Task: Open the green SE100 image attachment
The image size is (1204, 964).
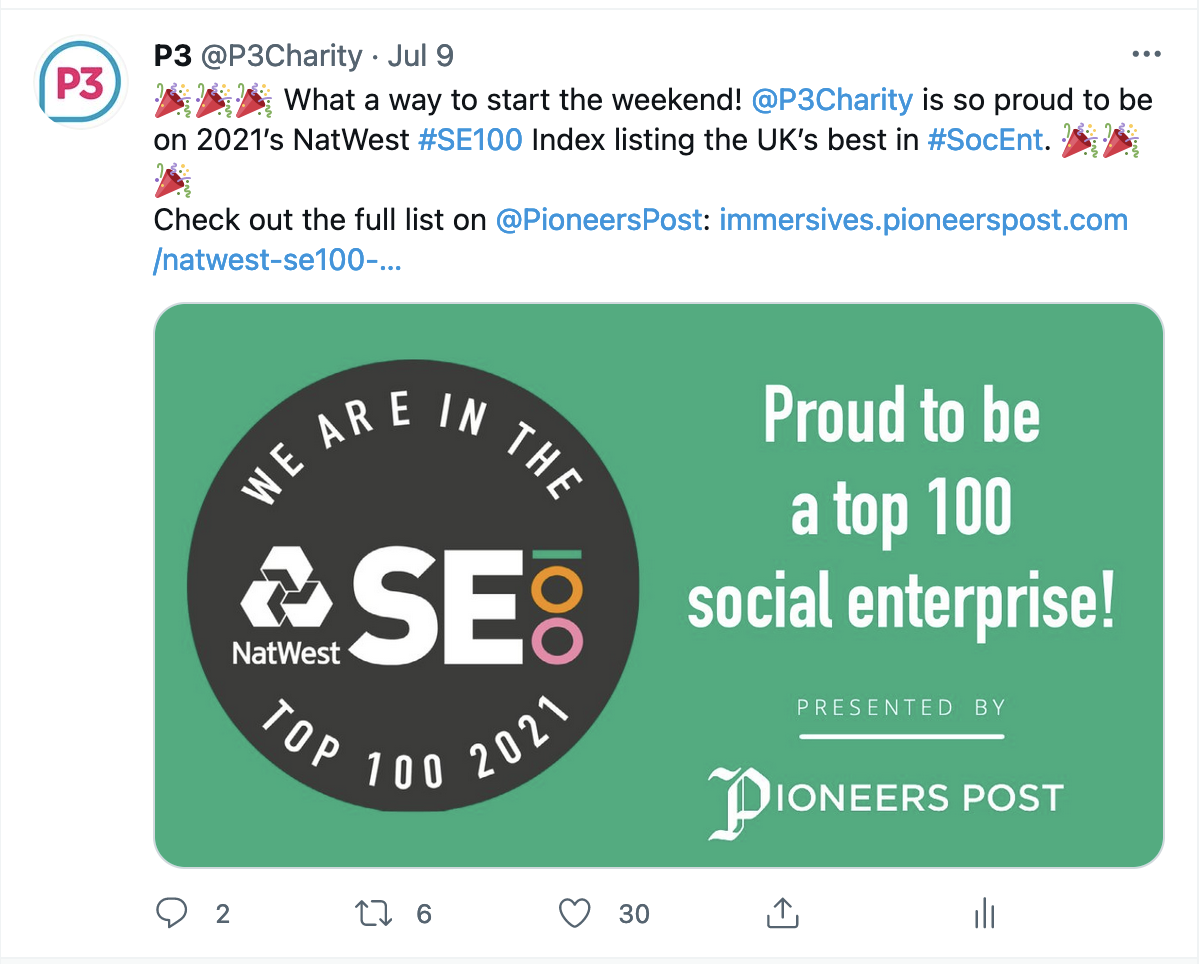Action: pos(659,586)
